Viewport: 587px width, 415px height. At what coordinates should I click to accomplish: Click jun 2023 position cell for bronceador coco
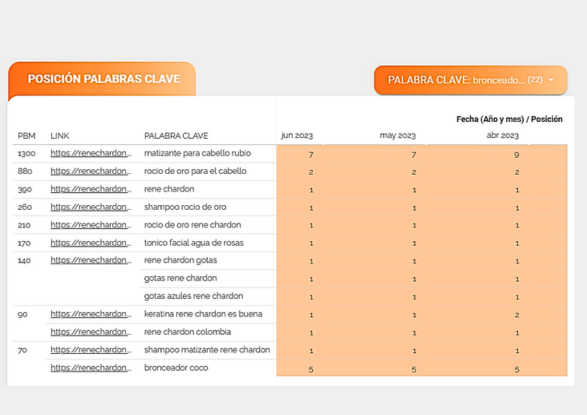coord(311,369)
